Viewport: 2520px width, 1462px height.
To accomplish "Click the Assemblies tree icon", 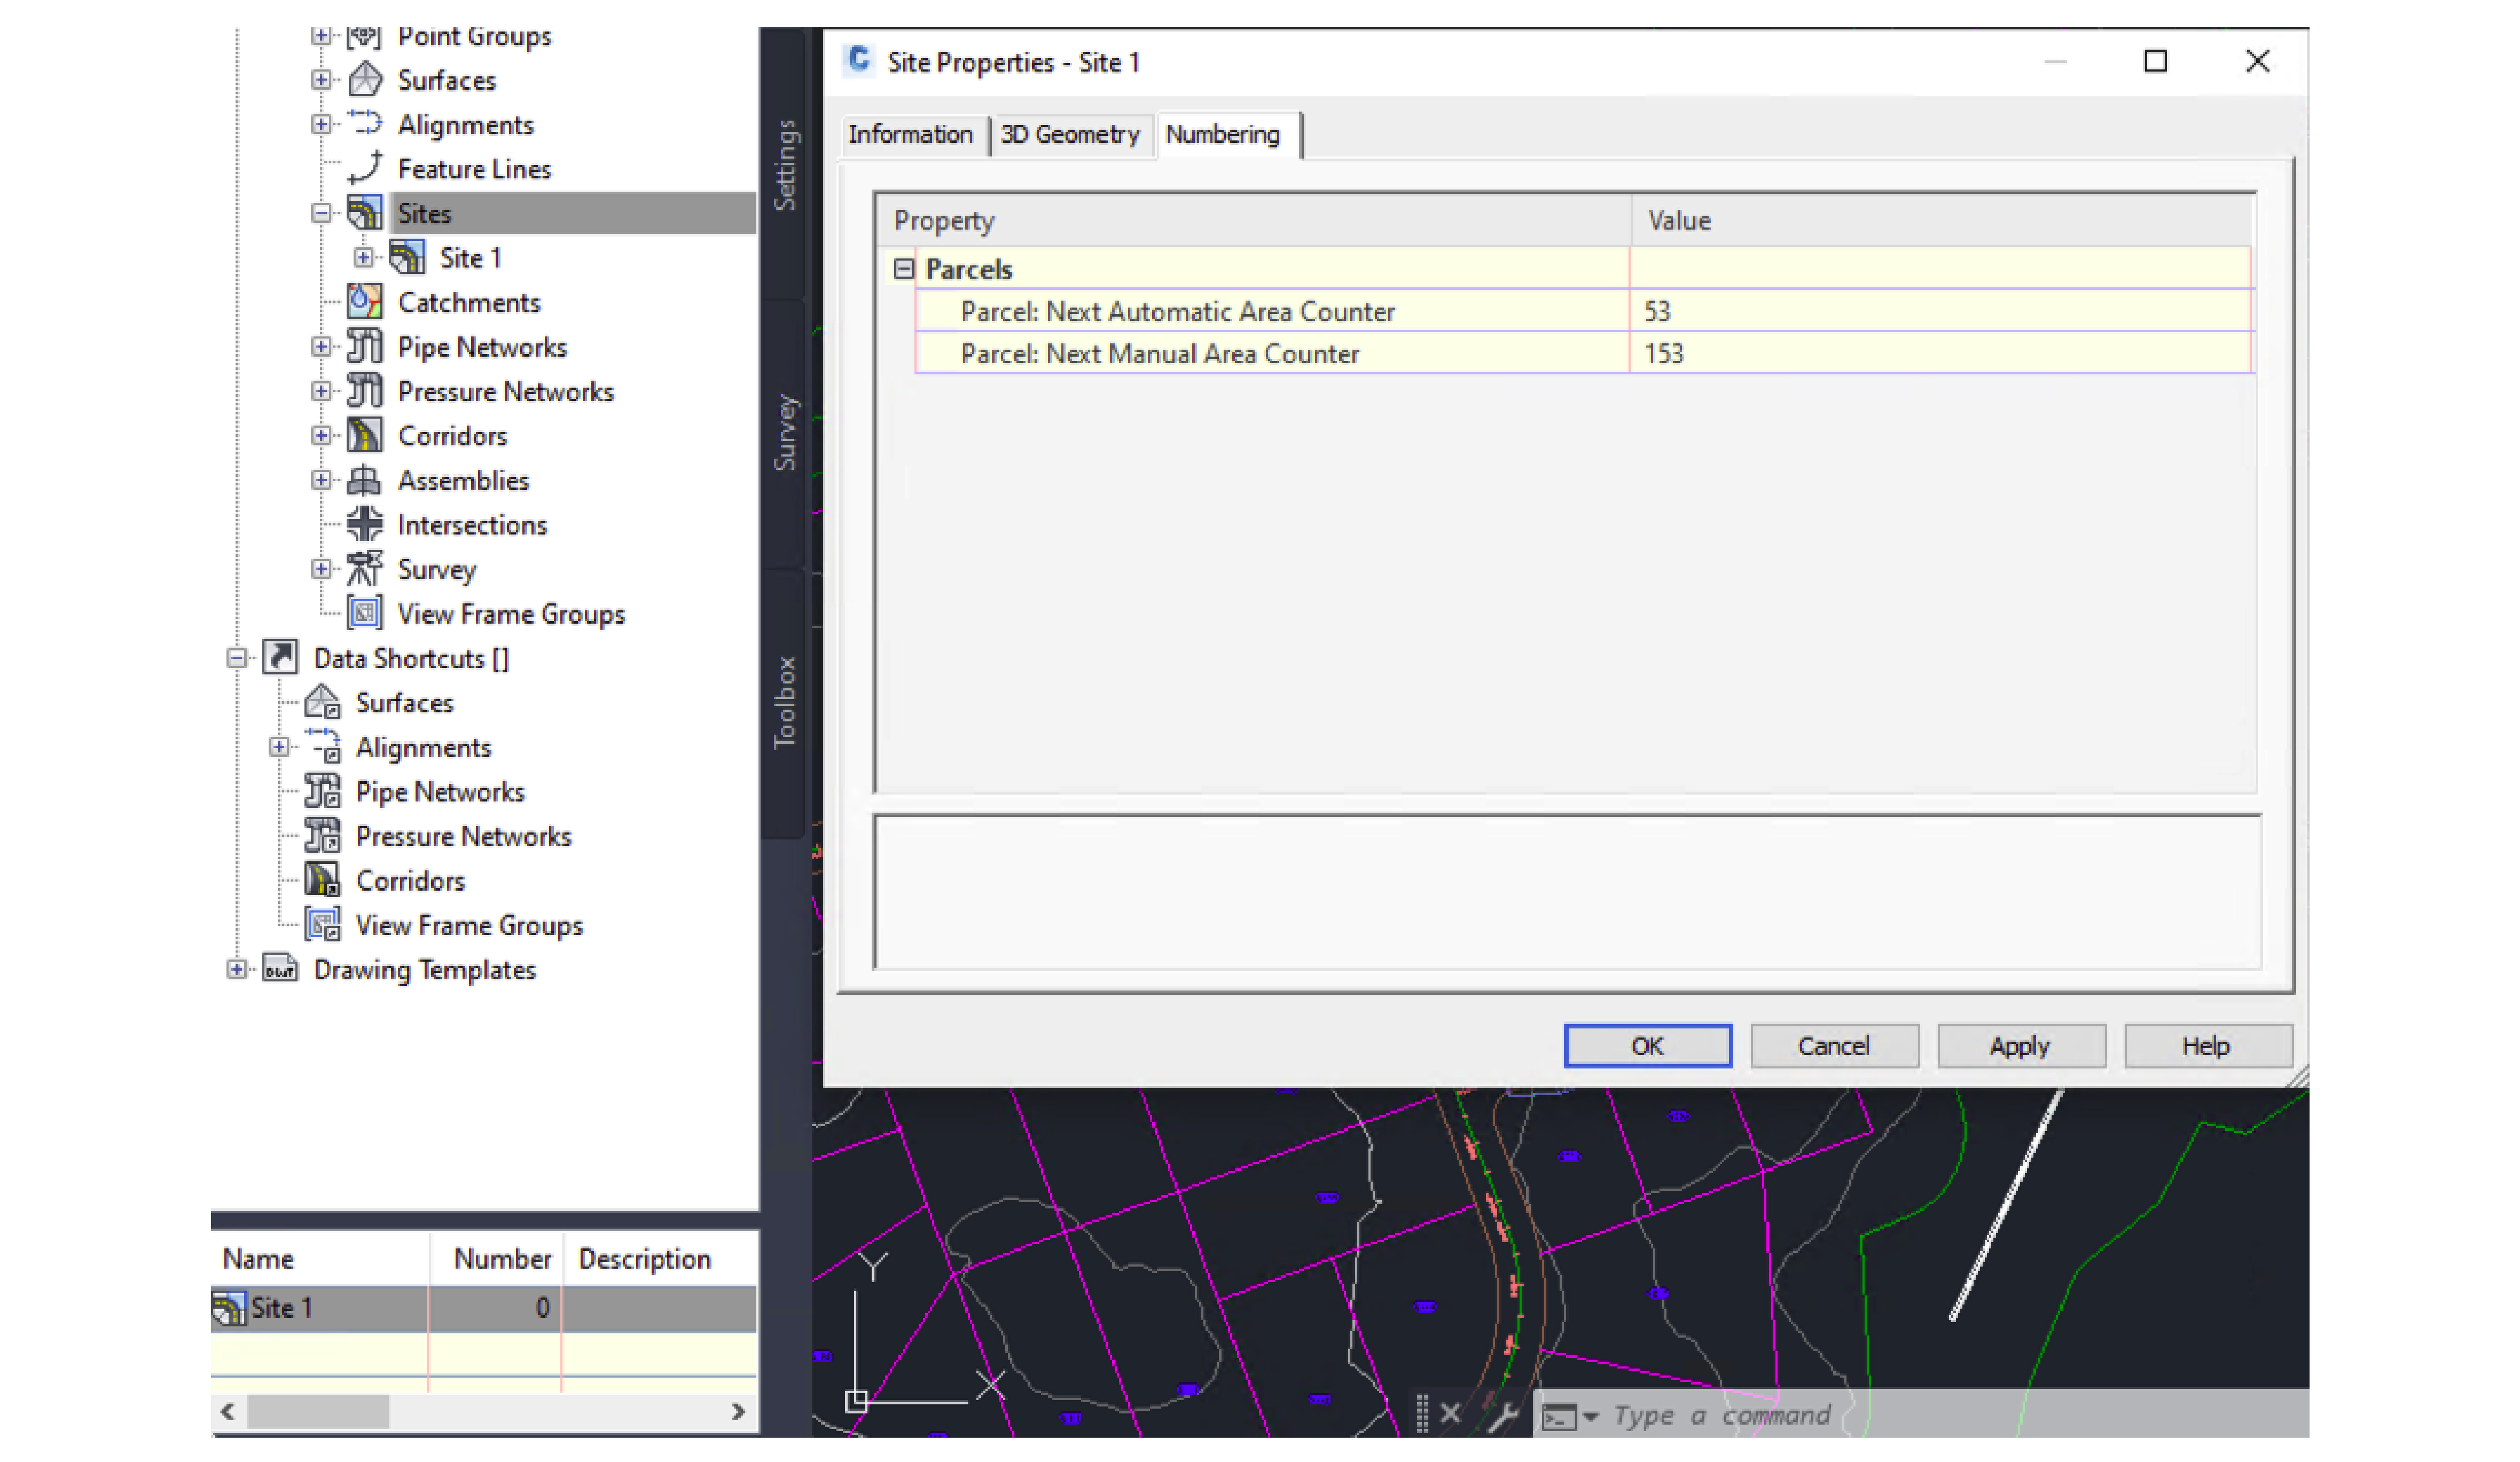I will click(365, 481).
